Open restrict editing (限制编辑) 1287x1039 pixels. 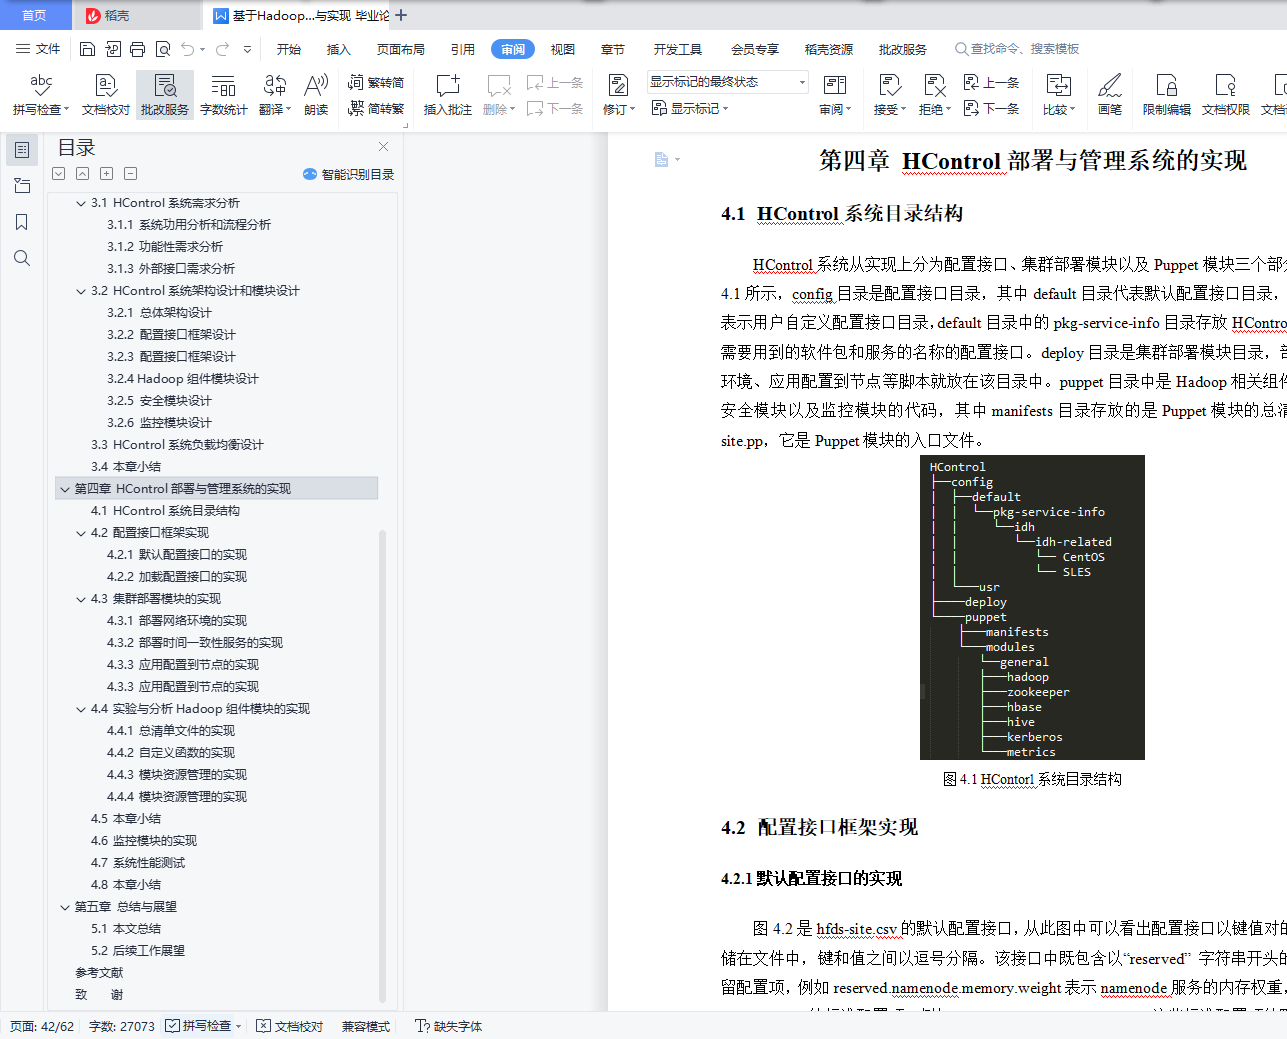[1166, 95]
